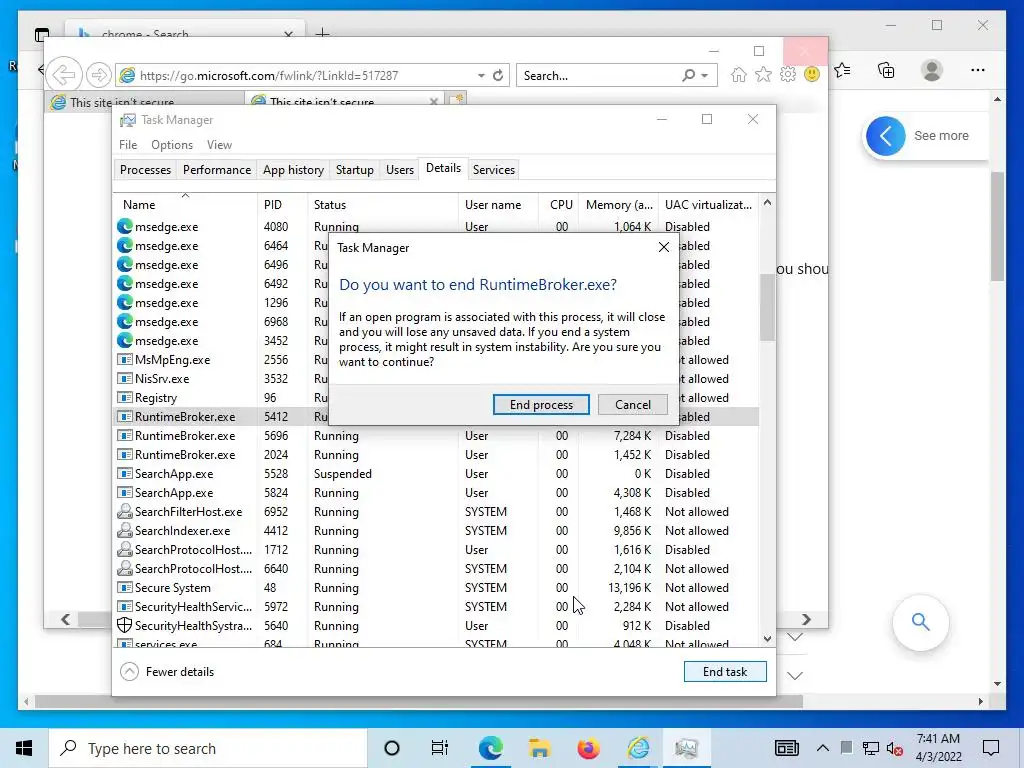Close the RuntimeBroker confirmation dialog
Screen dimensions: 1024x768
[664, 248]
